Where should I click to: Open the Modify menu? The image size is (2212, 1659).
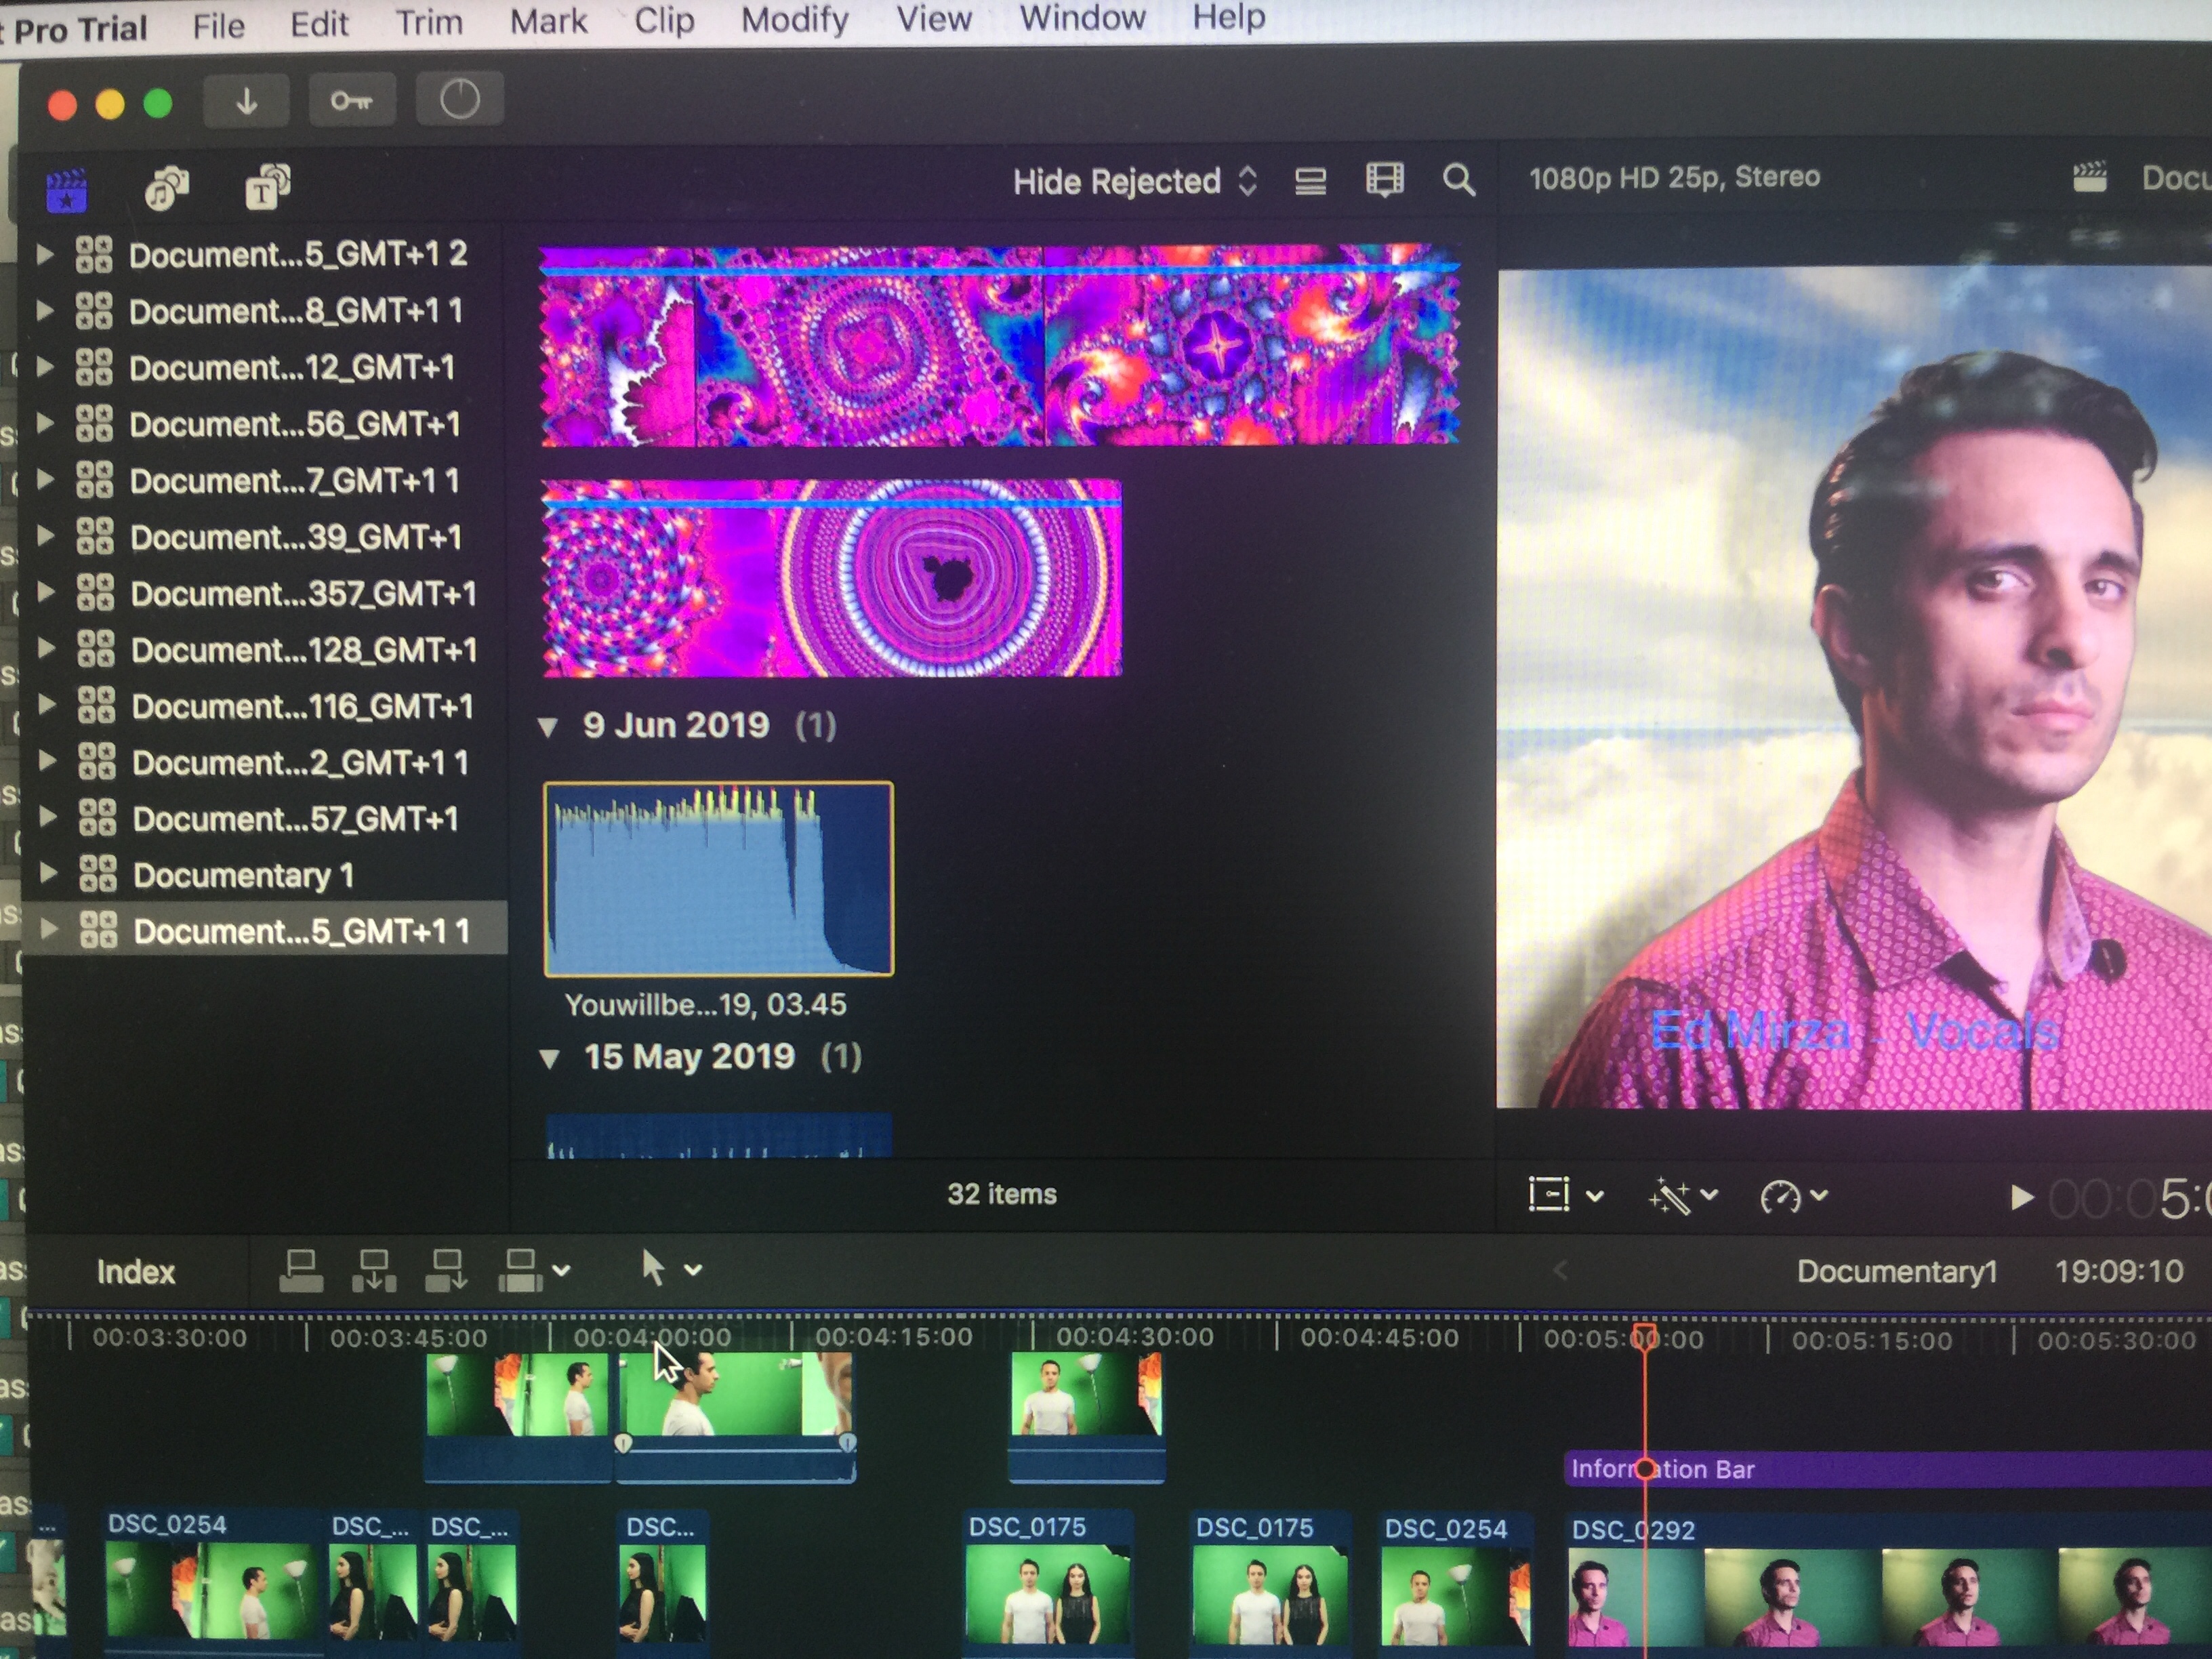[794, 20]
